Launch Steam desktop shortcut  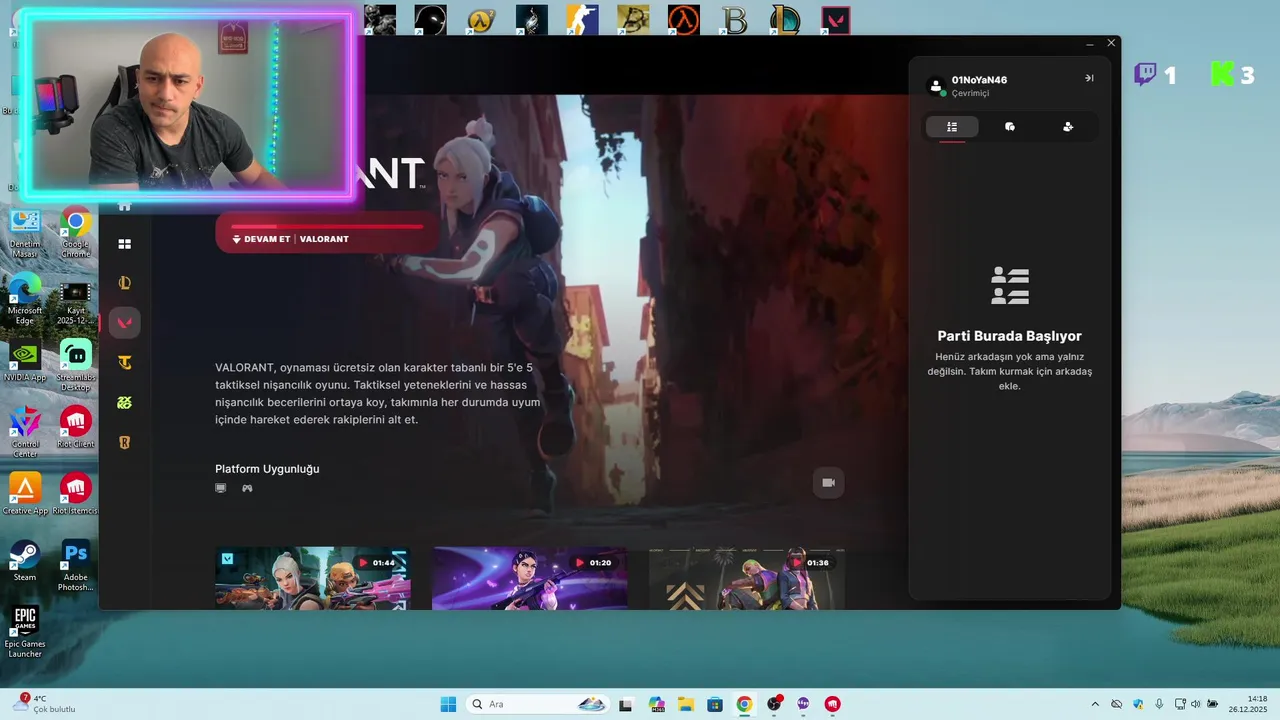point(25,561)
